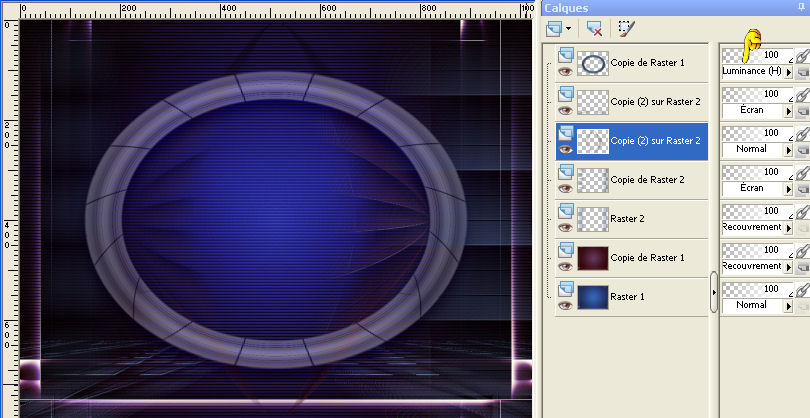
Task: Select the Copie de Raster 2 layer name
Action: pos(647,180)
